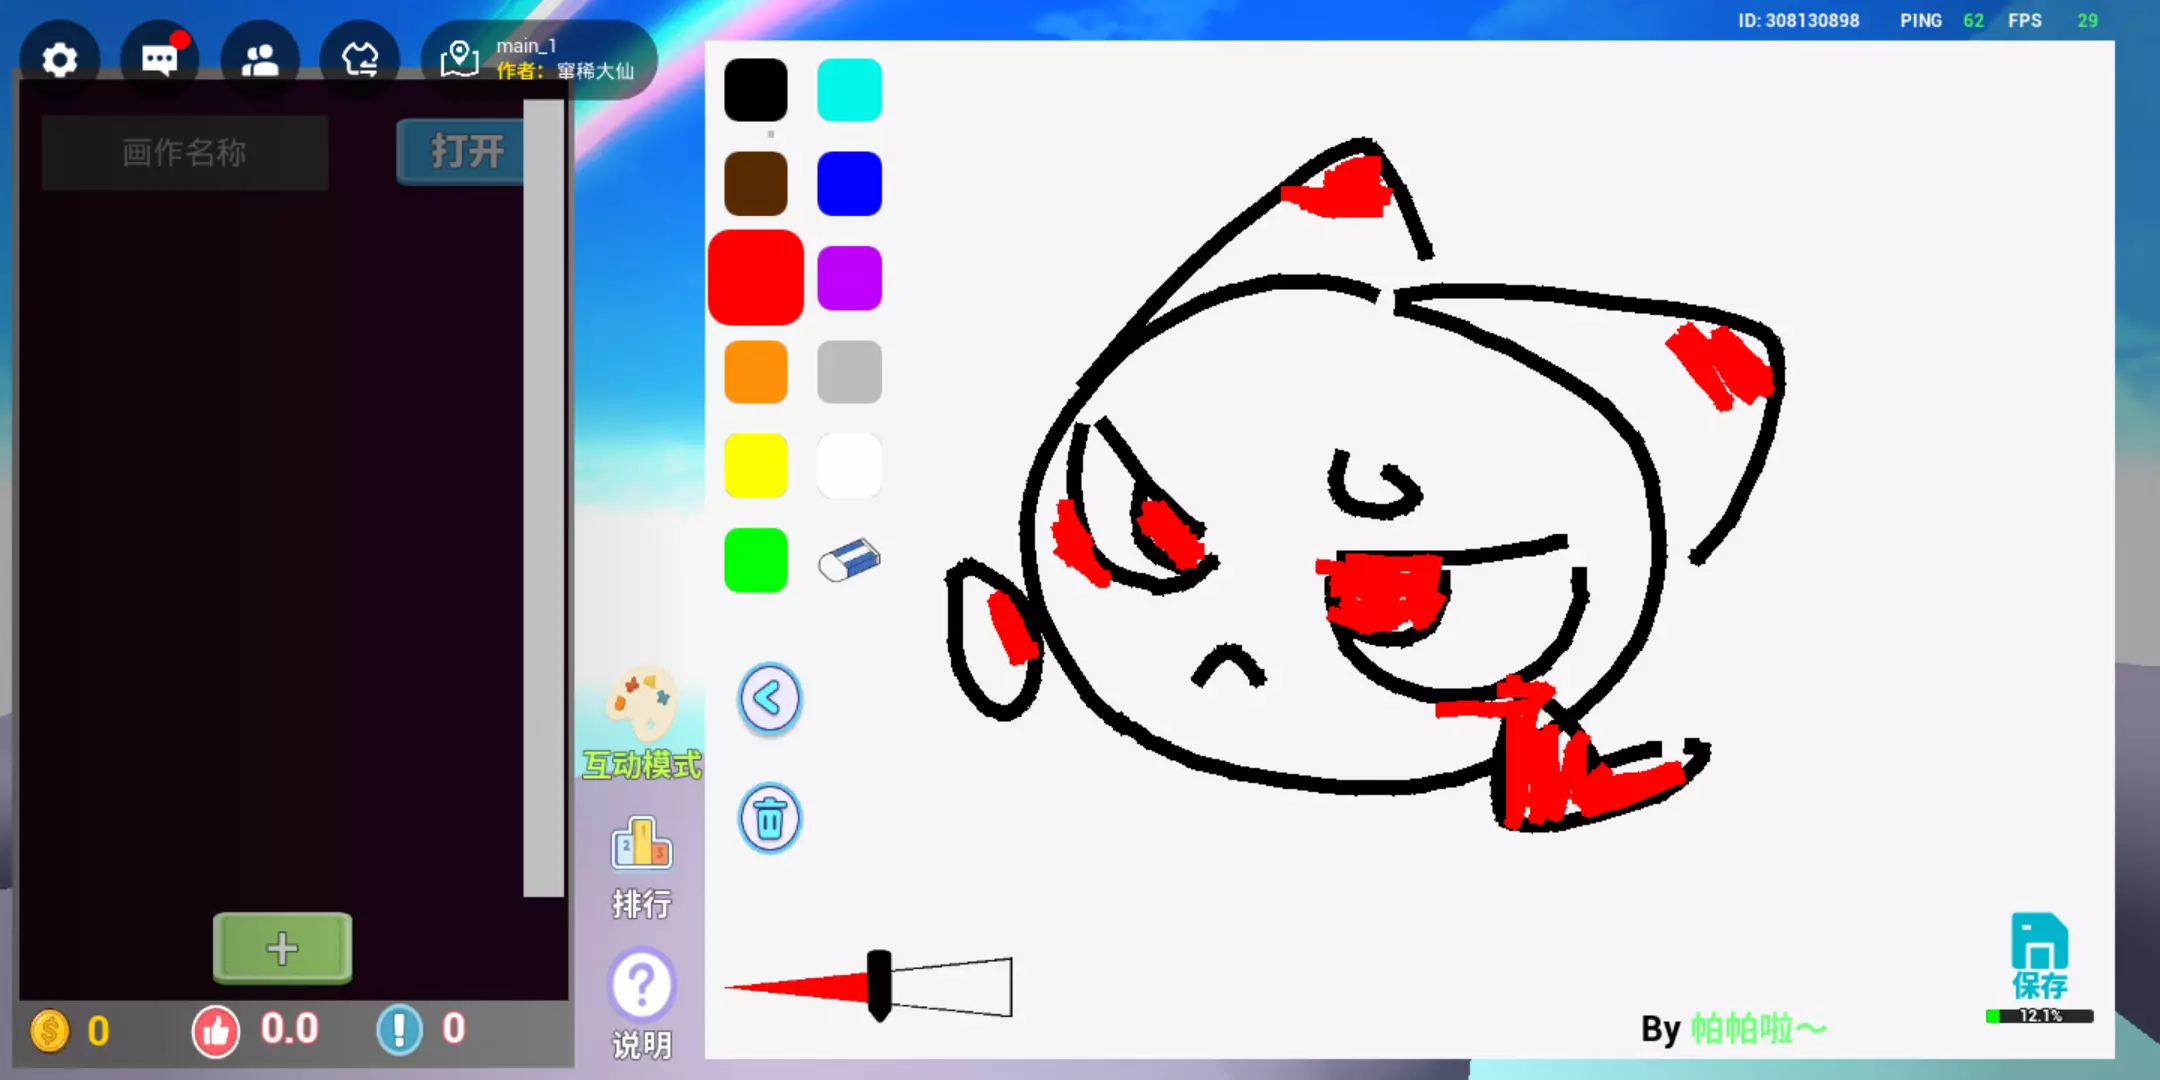The width and height of the screenshot is (2160, 1080).
Task: Click the brush size slider handle
Action: 879,985
